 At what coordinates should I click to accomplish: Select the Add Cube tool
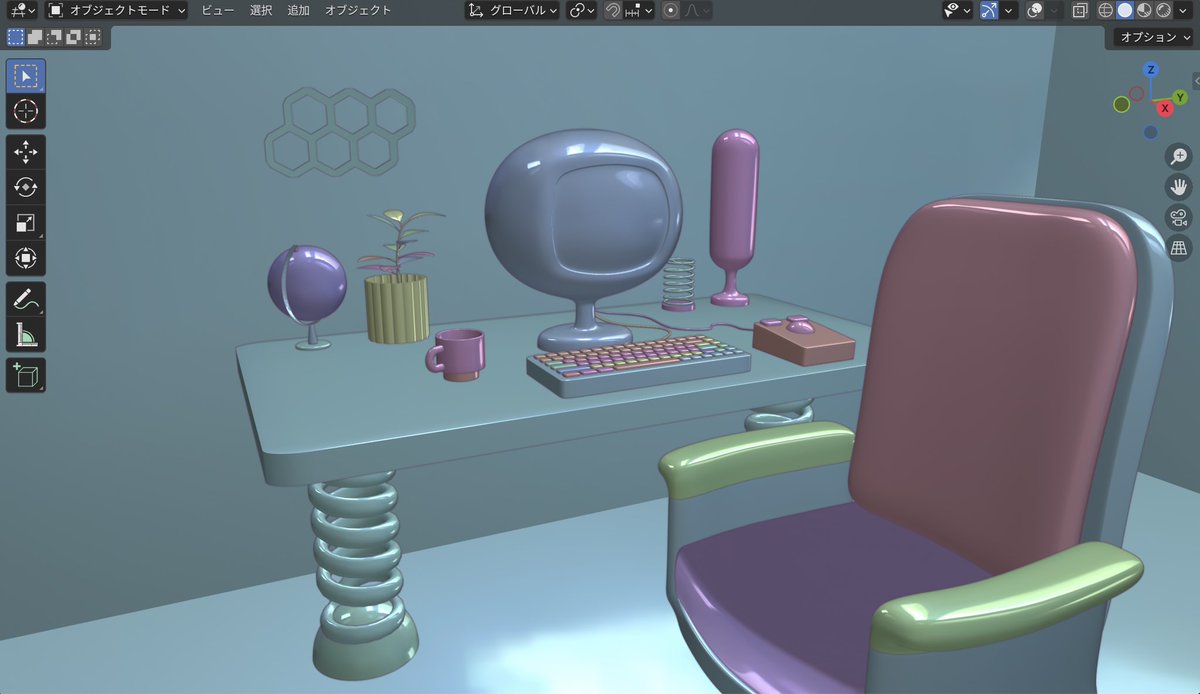[26, 375]
